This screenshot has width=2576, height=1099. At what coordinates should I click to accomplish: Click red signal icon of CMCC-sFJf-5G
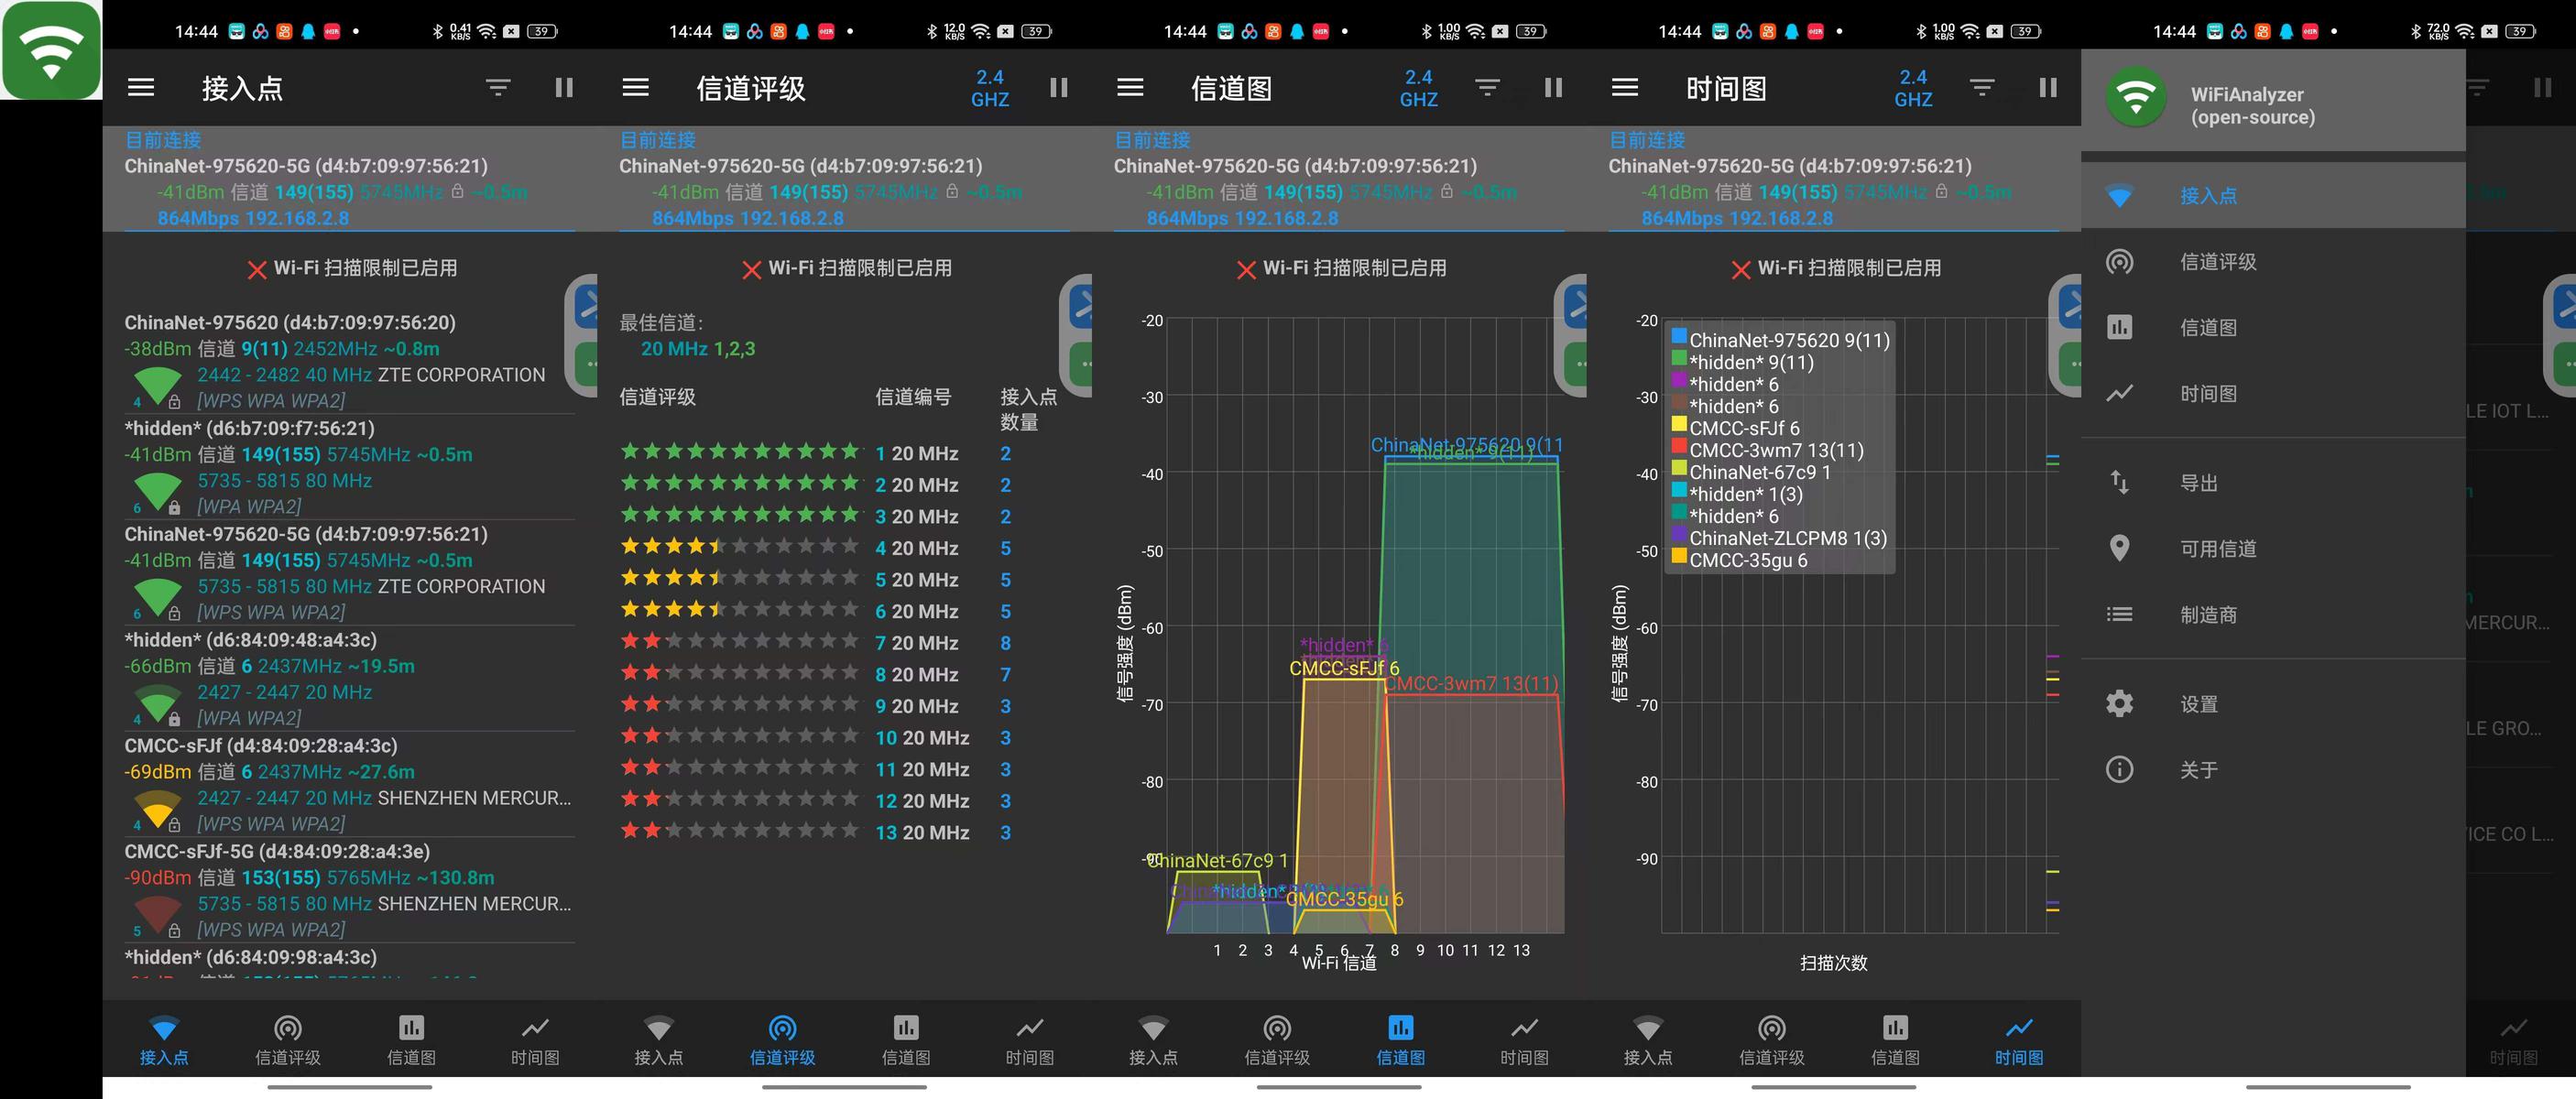click(x=157, y=914)
